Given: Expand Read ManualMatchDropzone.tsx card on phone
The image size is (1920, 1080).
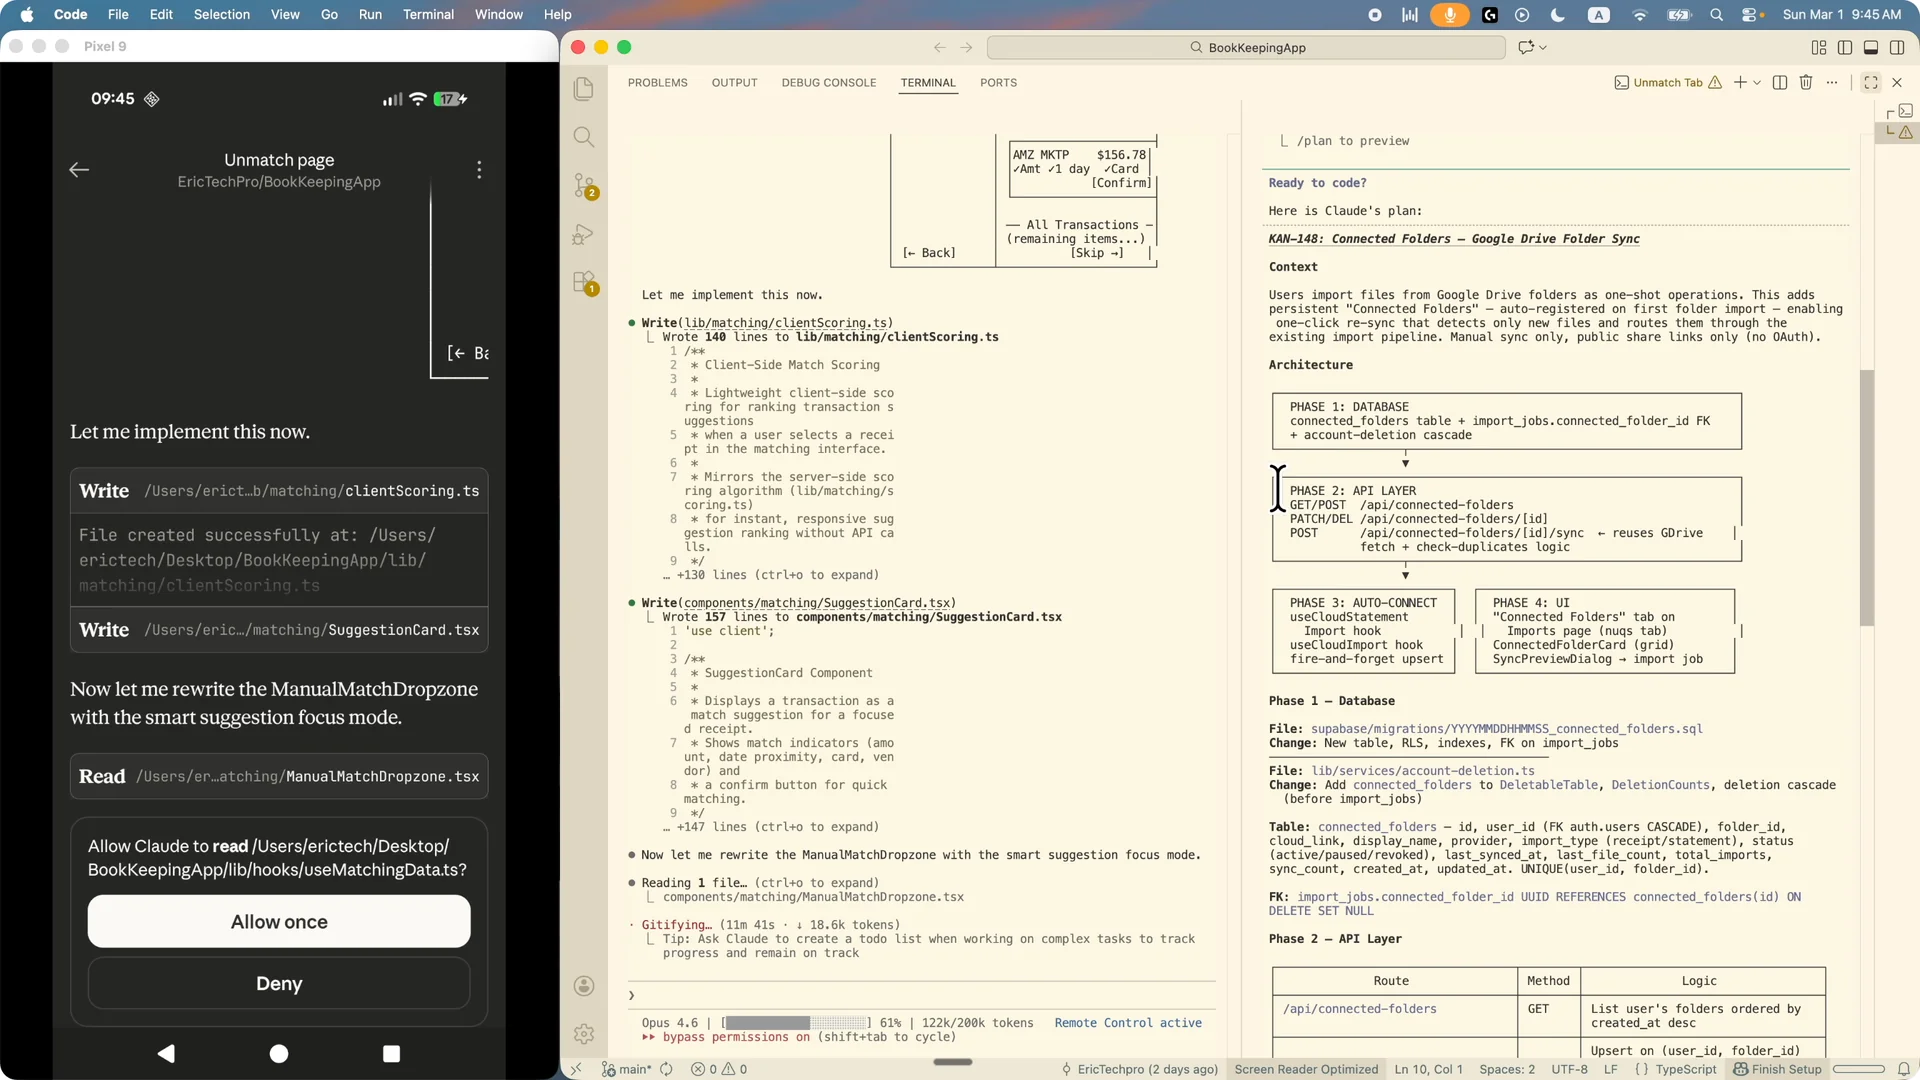Looking at the screenshot, I should pyautogui.click(x=279, y=776).
